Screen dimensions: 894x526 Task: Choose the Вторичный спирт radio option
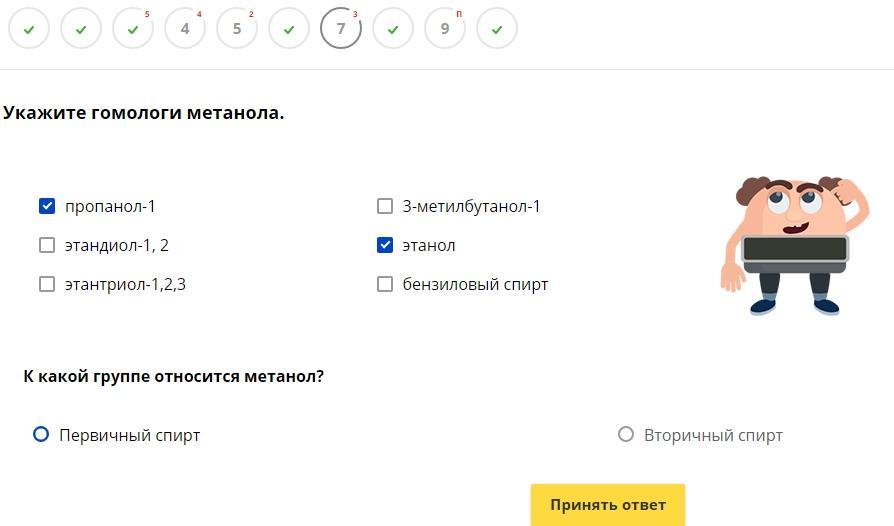[626, 435]
